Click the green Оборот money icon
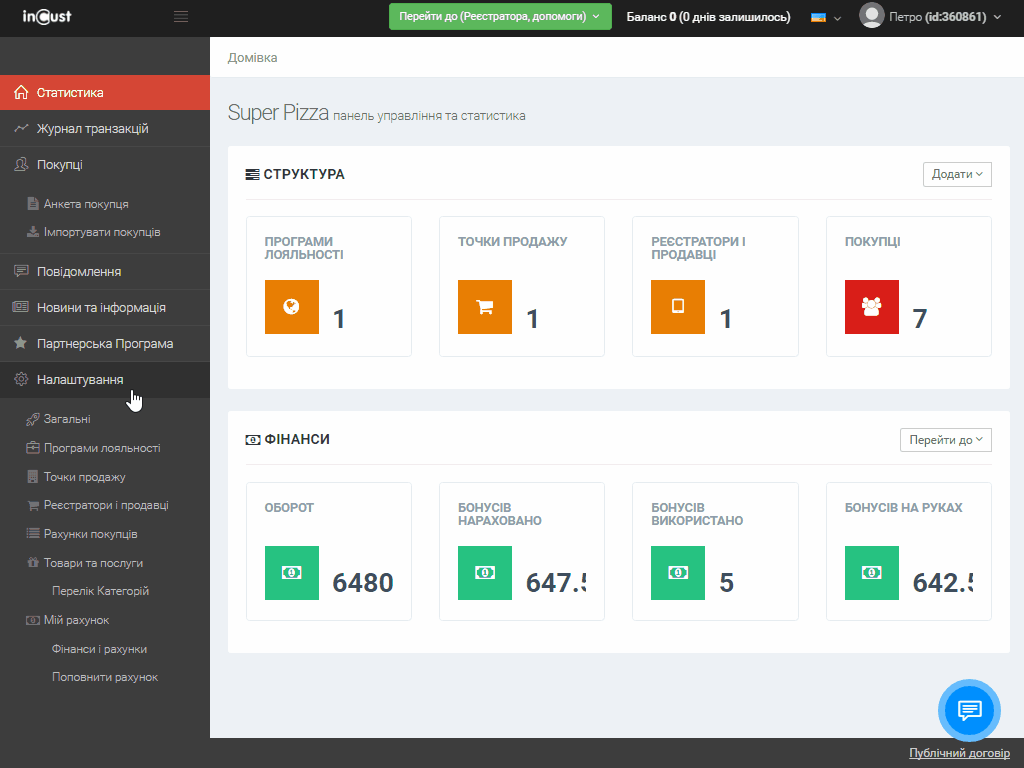The width and height of the screenshot is (1024, 768). coord(292,573)
